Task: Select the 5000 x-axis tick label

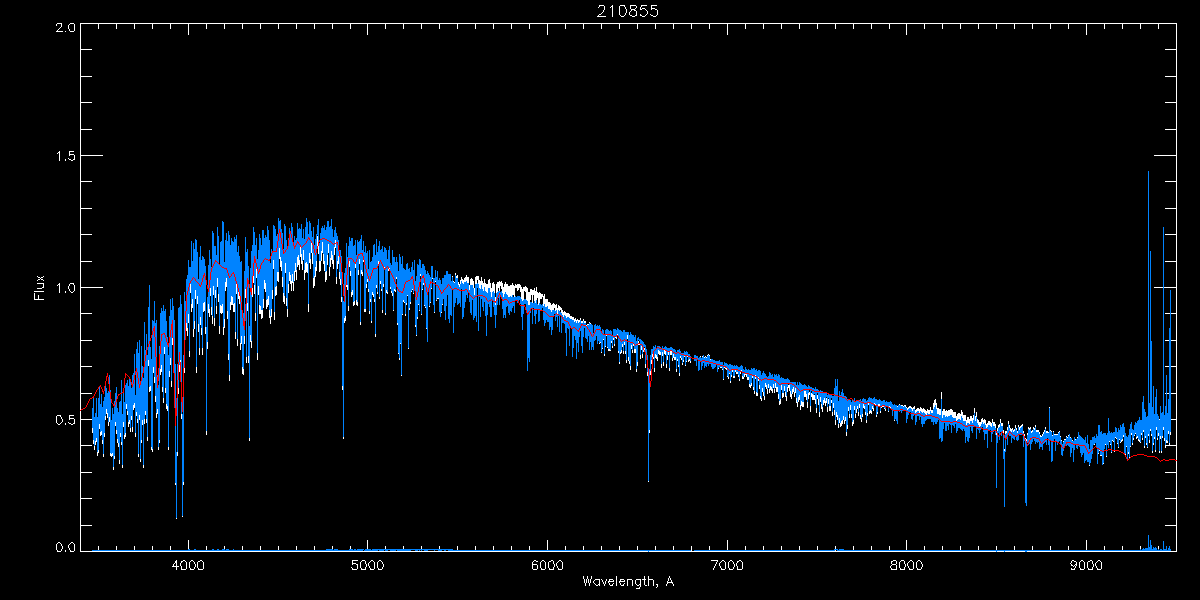Action: pyautogui.click(x=368, y=564)
